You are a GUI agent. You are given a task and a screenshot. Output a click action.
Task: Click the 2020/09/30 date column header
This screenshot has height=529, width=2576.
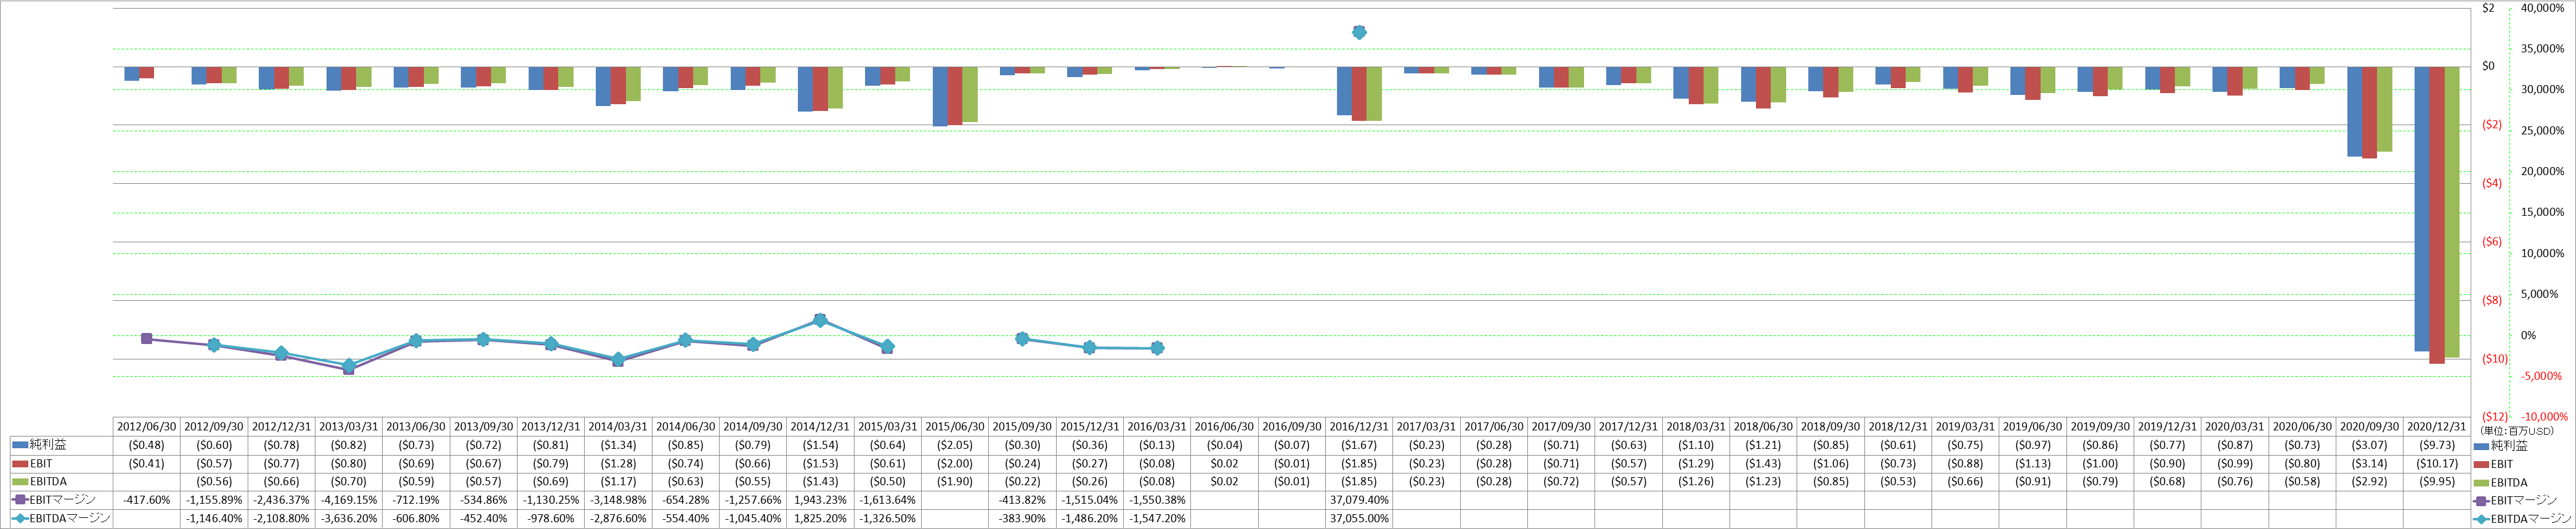[x=2370, y=426]
